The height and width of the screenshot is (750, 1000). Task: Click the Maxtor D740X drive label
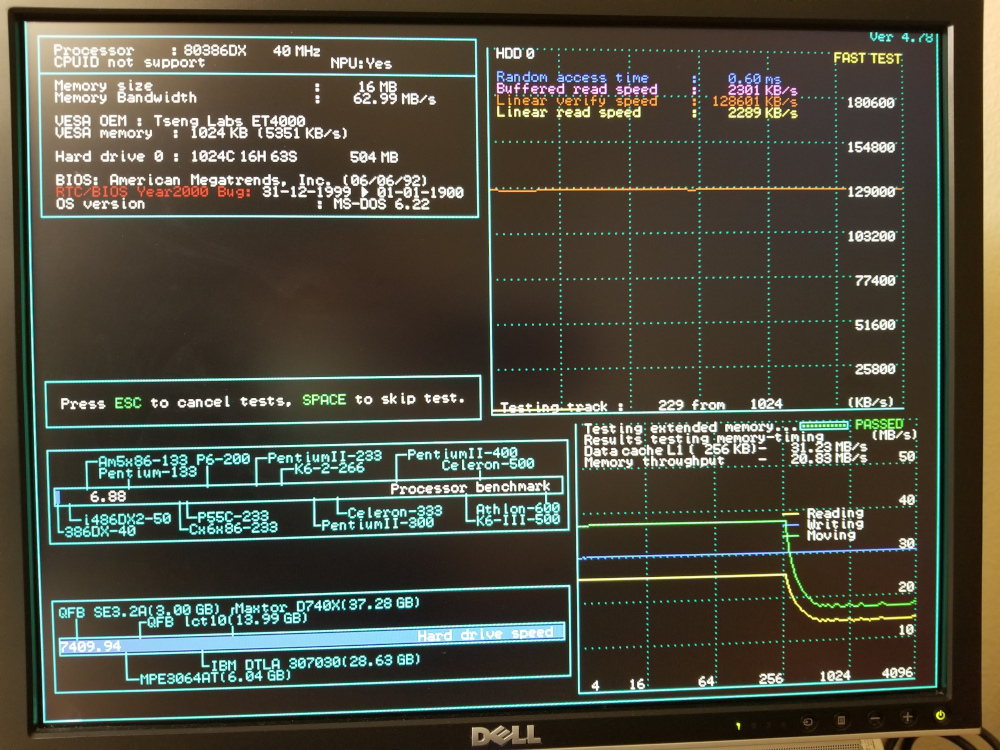(328, 605)
